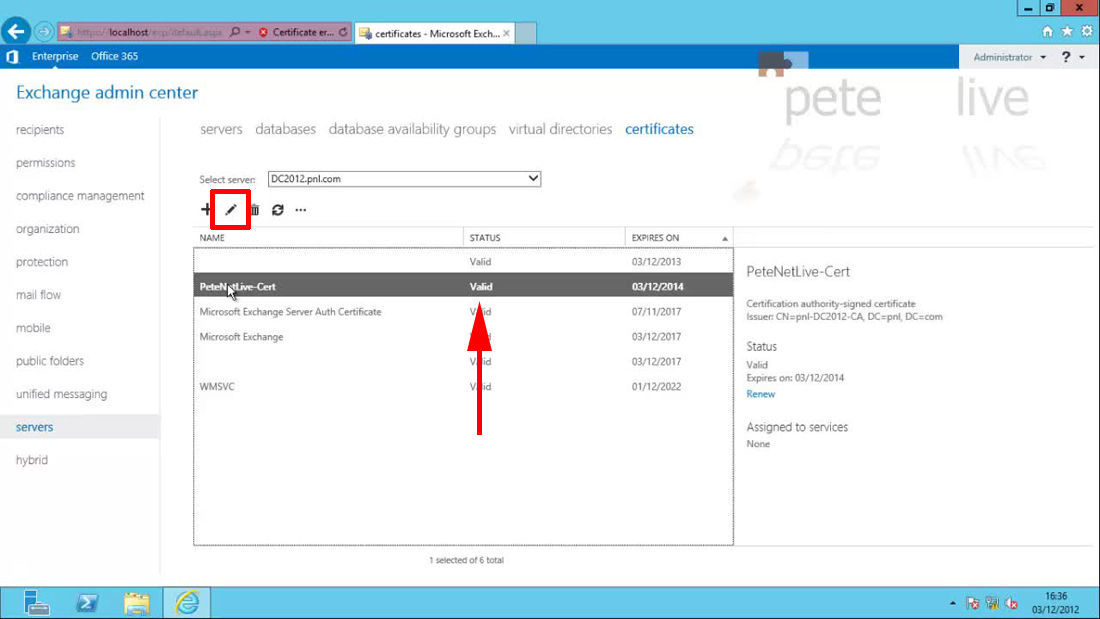Select the Microsoft Exchange certificate row
Screen dimensions: 1100x619
coord(463,337)
